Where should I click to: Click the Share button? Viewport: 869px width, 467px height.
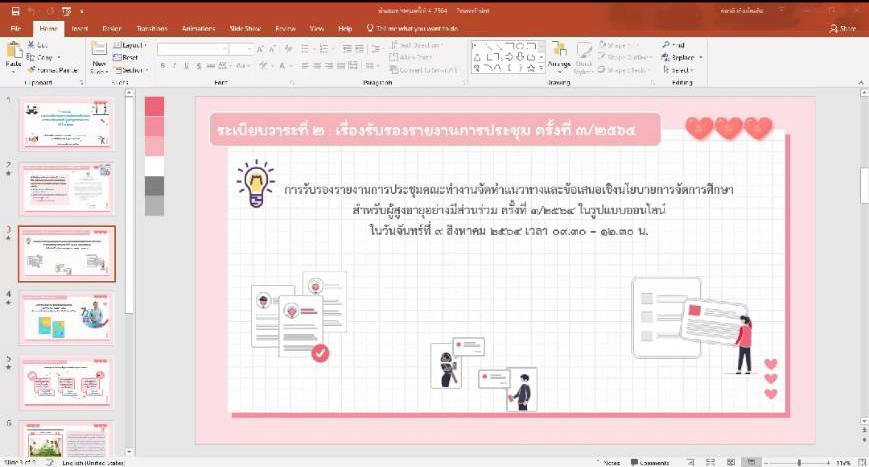coord(843,28)
